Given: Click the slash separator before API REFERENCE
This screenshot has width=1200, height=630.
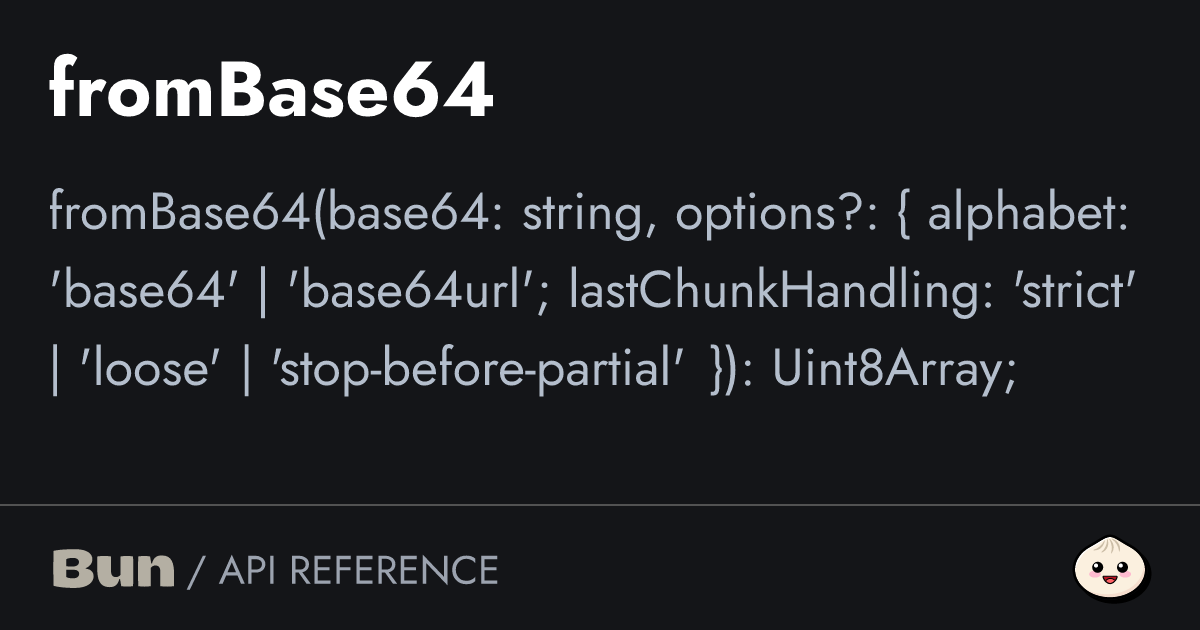Looking at the screenshot, I should click(196, 570).
